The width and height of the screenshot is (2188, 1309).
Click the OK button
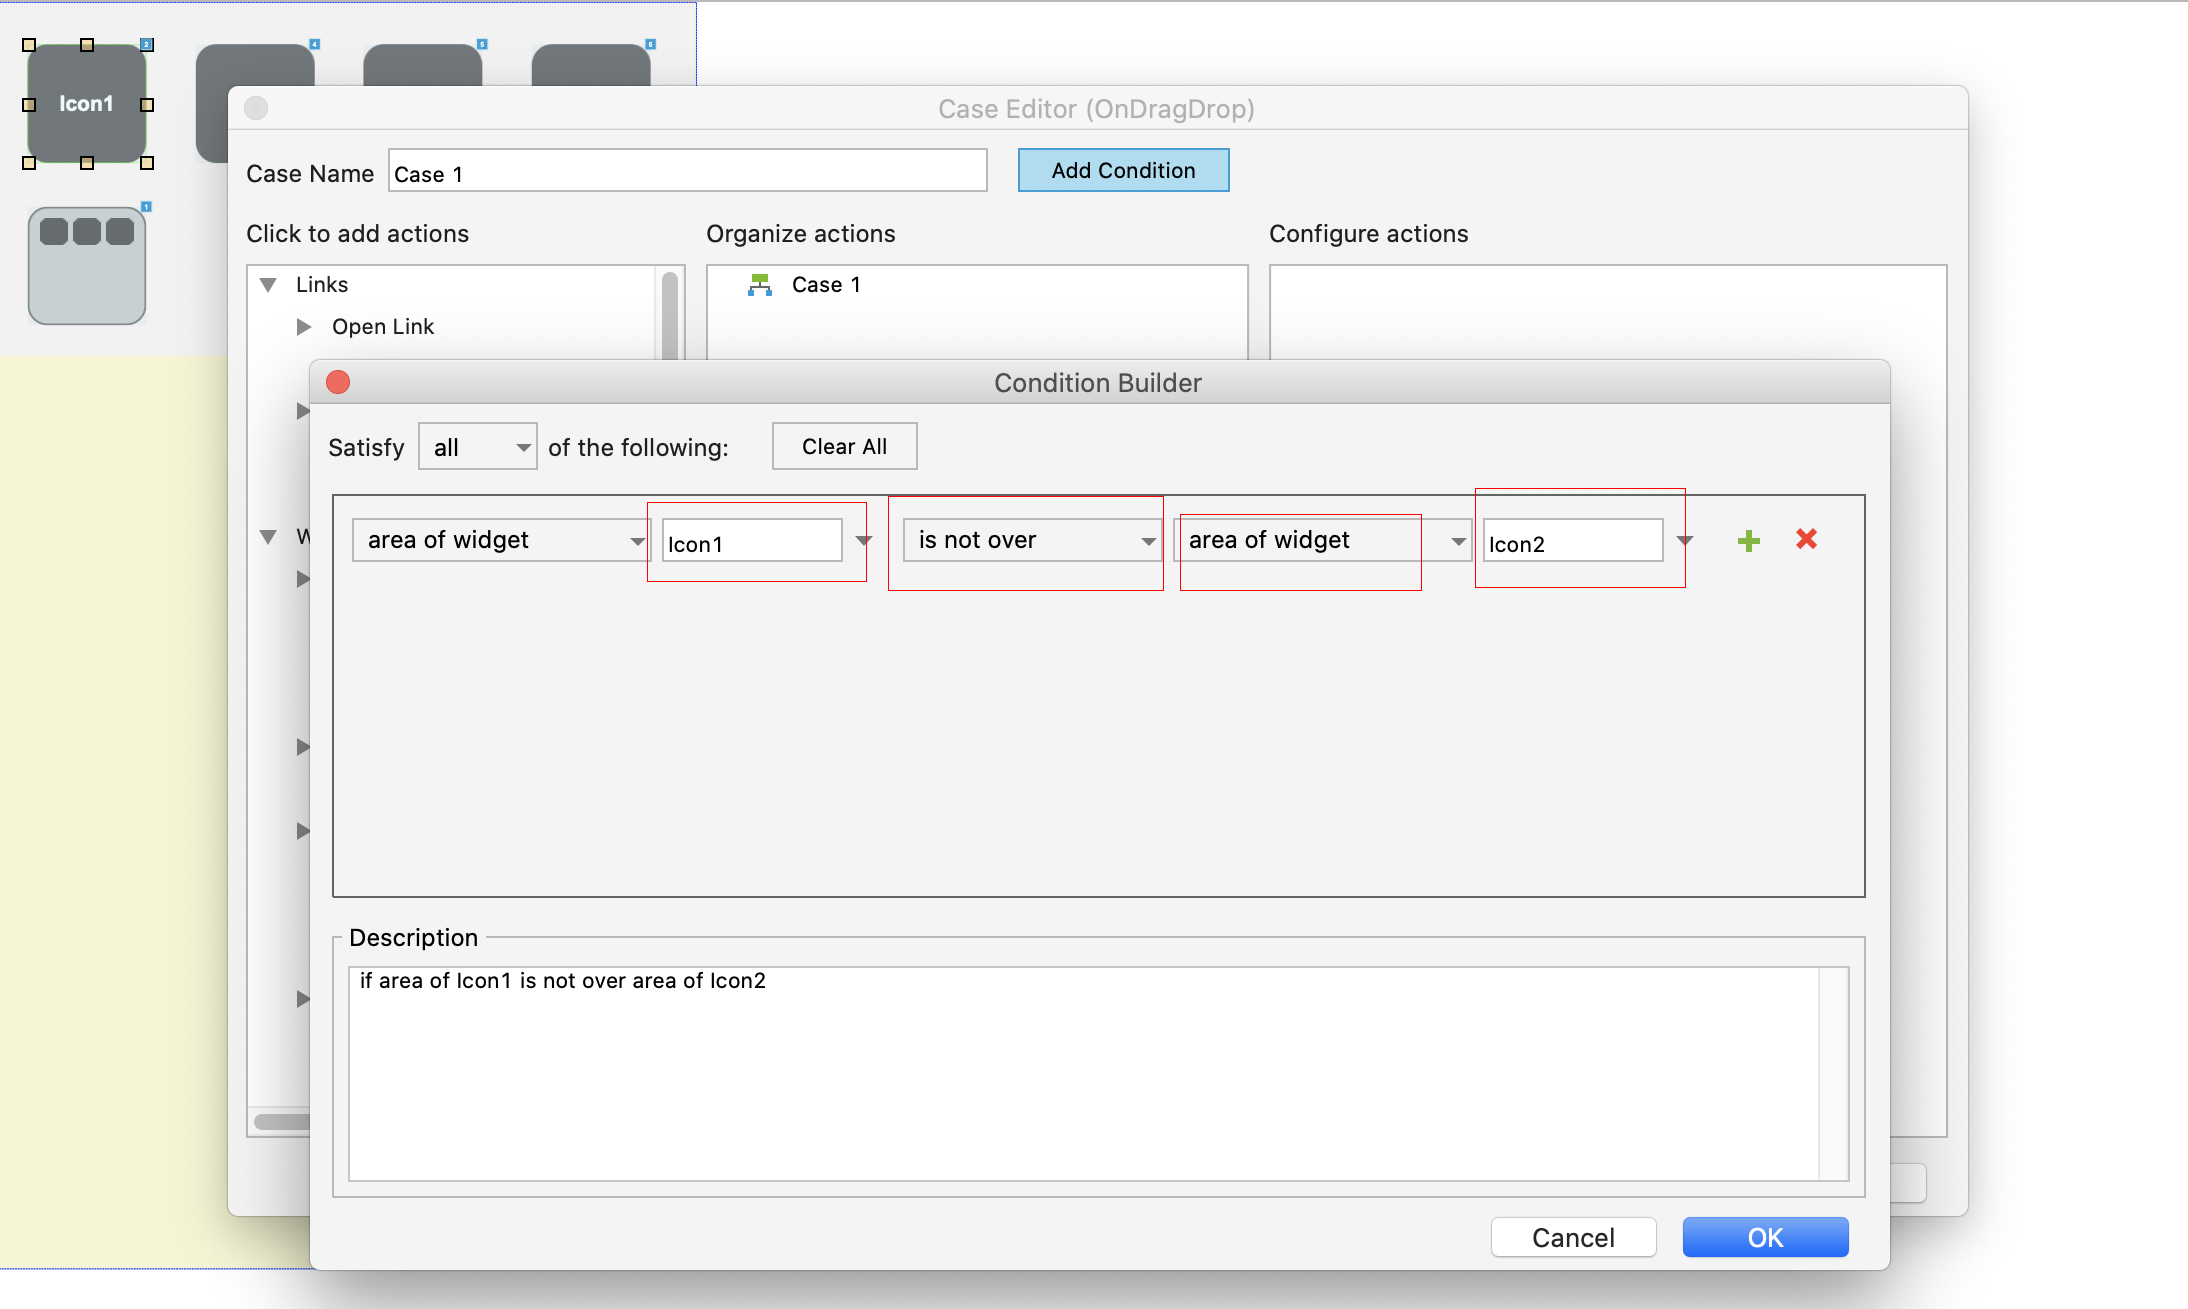[1765, 1237]
